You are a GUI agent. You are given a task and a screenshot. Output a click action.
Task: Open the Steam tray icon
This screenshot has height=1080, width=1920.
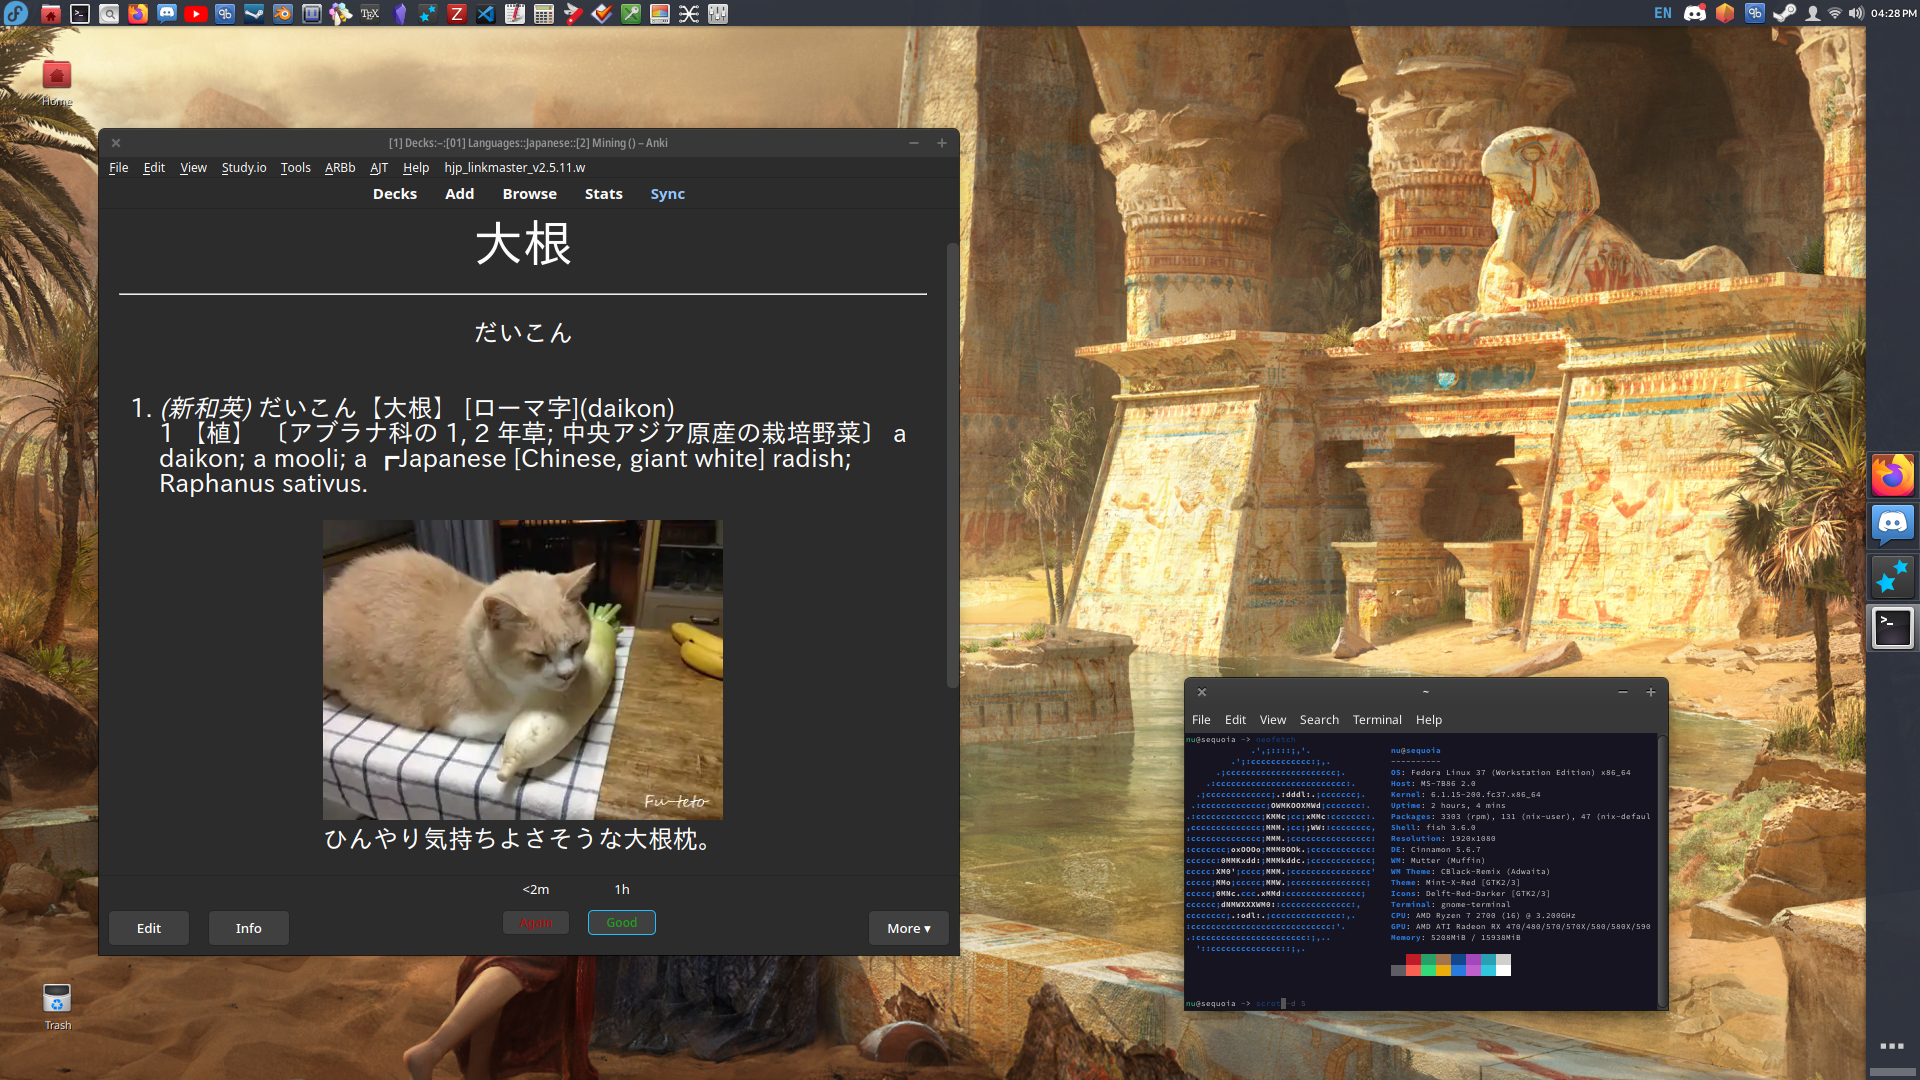(x=1784, y=13)
